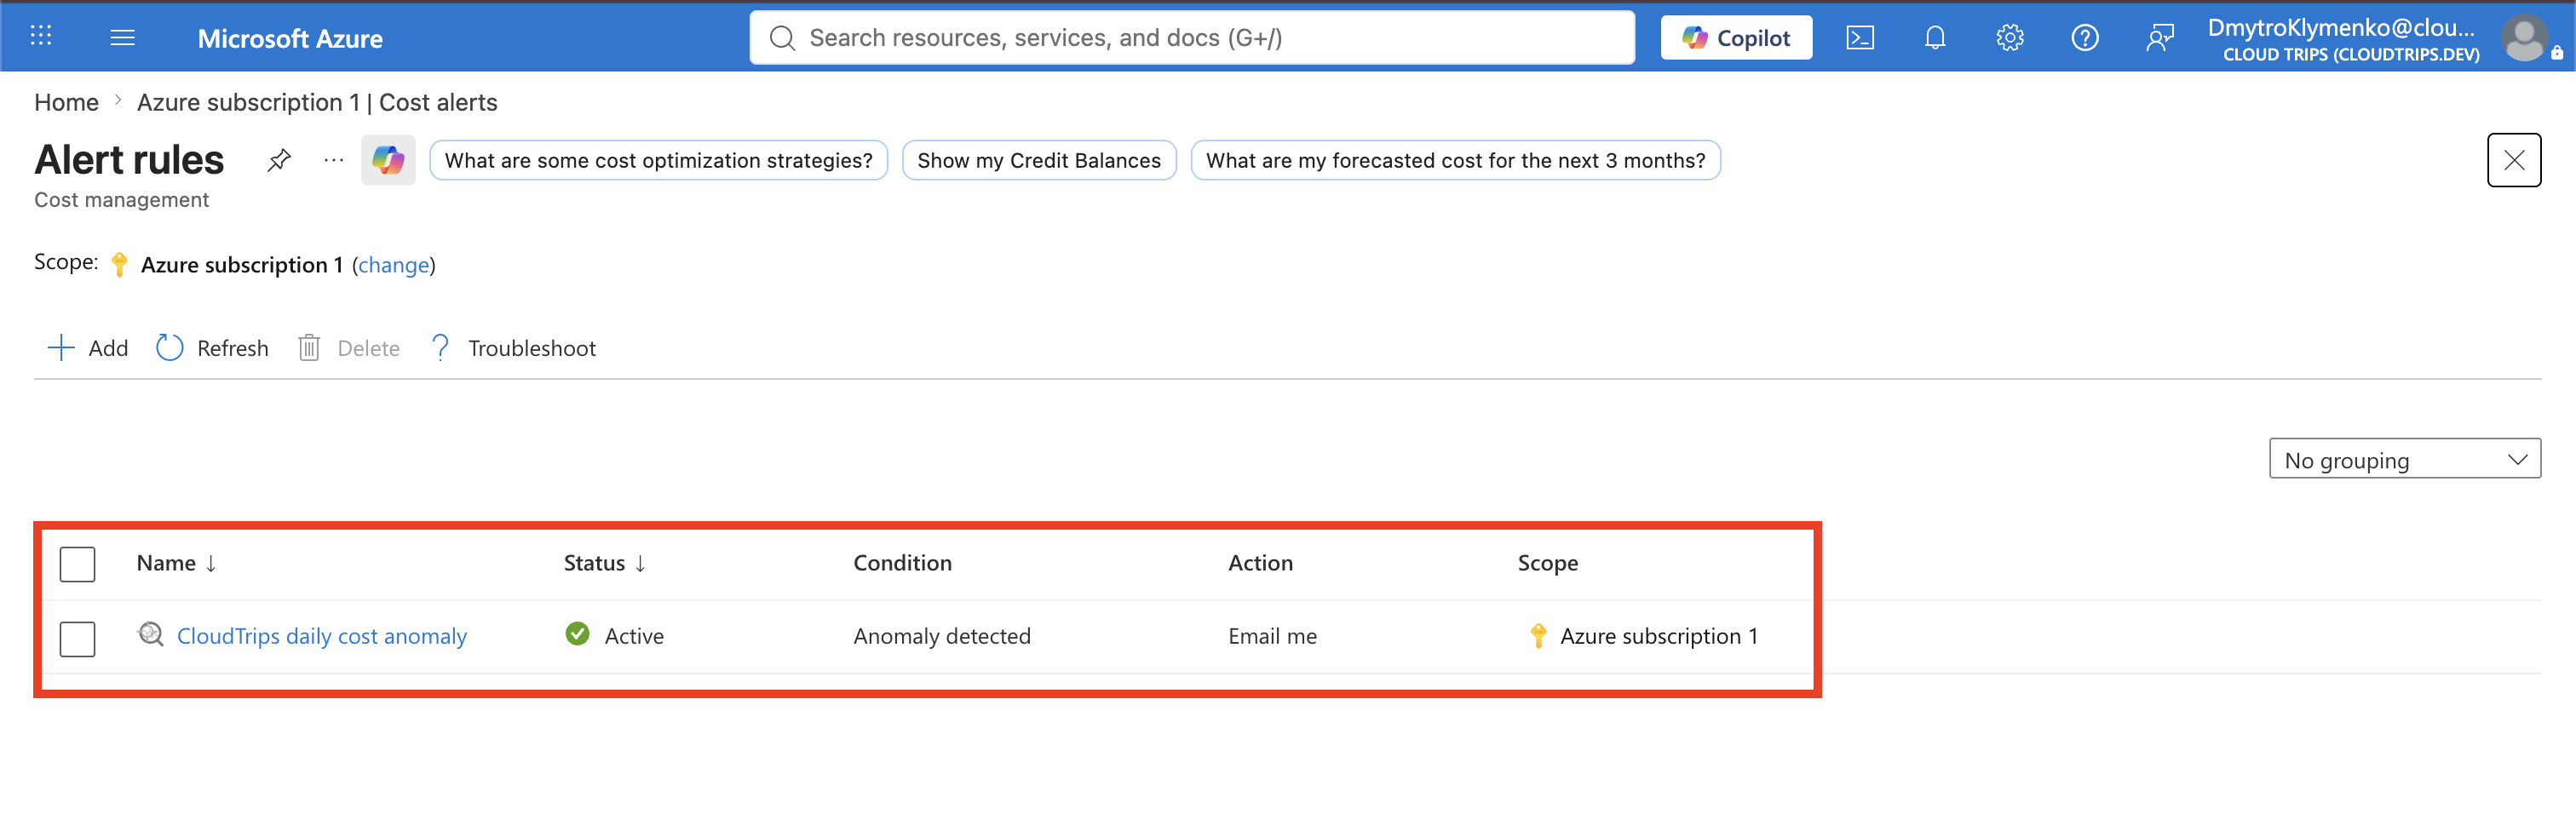The height and width of the screenshot is (814, 2576).
Task: Open the feedback icon in header
Action: point(2159,38)
